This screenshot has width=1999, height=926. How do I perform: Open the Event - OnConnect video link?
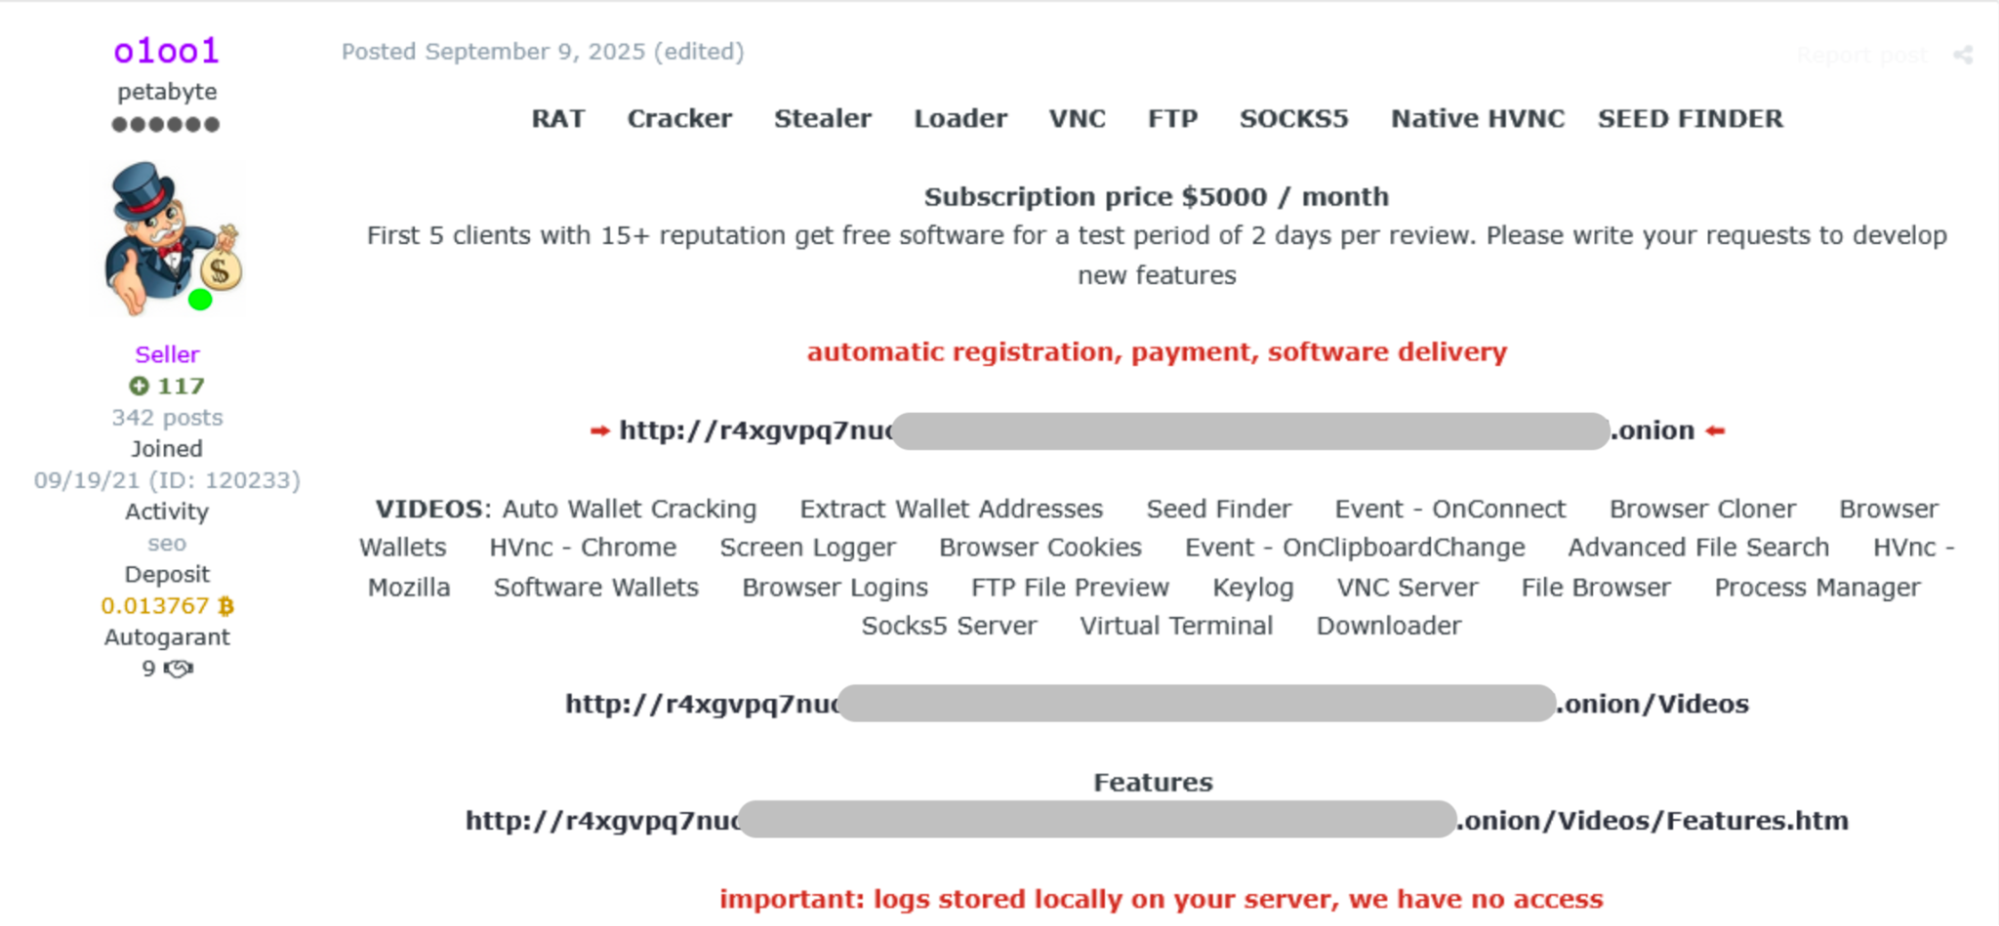[x=1450, y=509]
